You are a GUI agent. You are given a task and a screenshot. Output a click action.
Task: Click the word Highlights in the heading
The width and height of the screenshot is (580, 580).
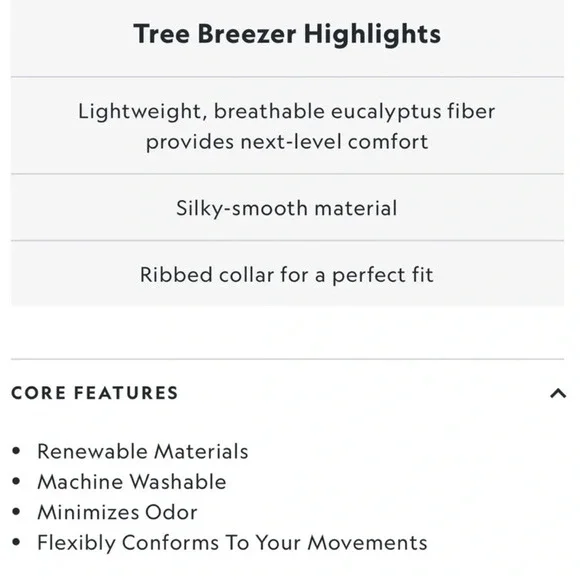tap(372, 34)
